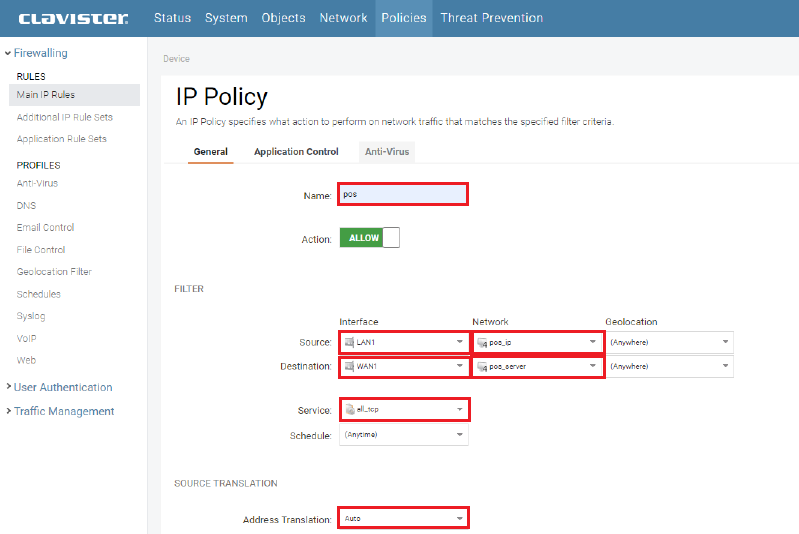Click the LAN1 interface icon in Source
This screenshot has height=534, width=799.
pyautogui.click(x=349, y=342)
